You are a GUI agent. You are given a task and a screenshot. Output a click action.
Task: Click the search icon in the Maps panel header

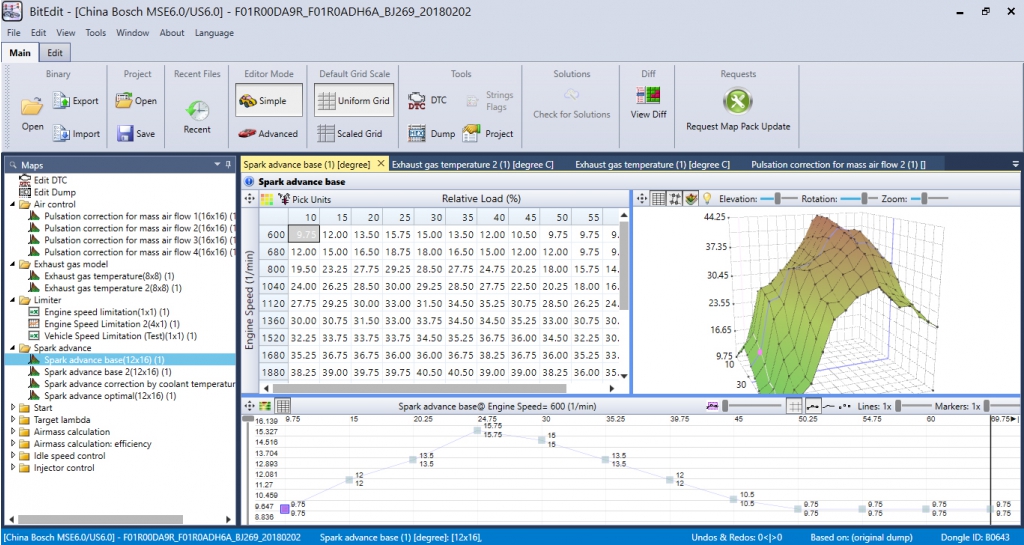pyautogui.click(x=13, y=166)
